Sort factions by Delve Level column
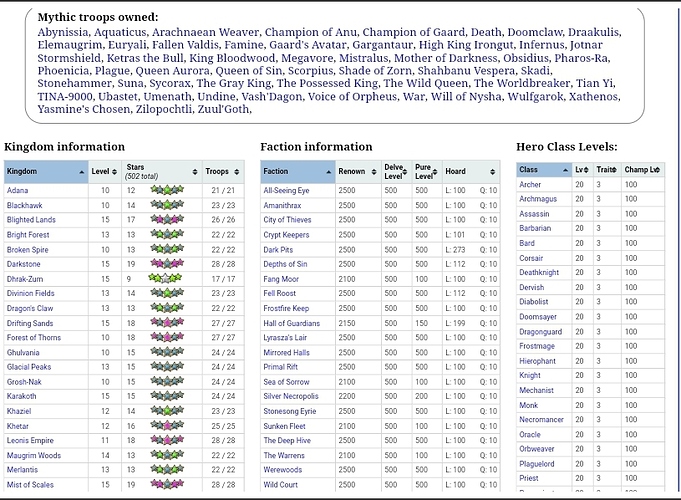This screenshot has height=500, width=681. point(396,172)
